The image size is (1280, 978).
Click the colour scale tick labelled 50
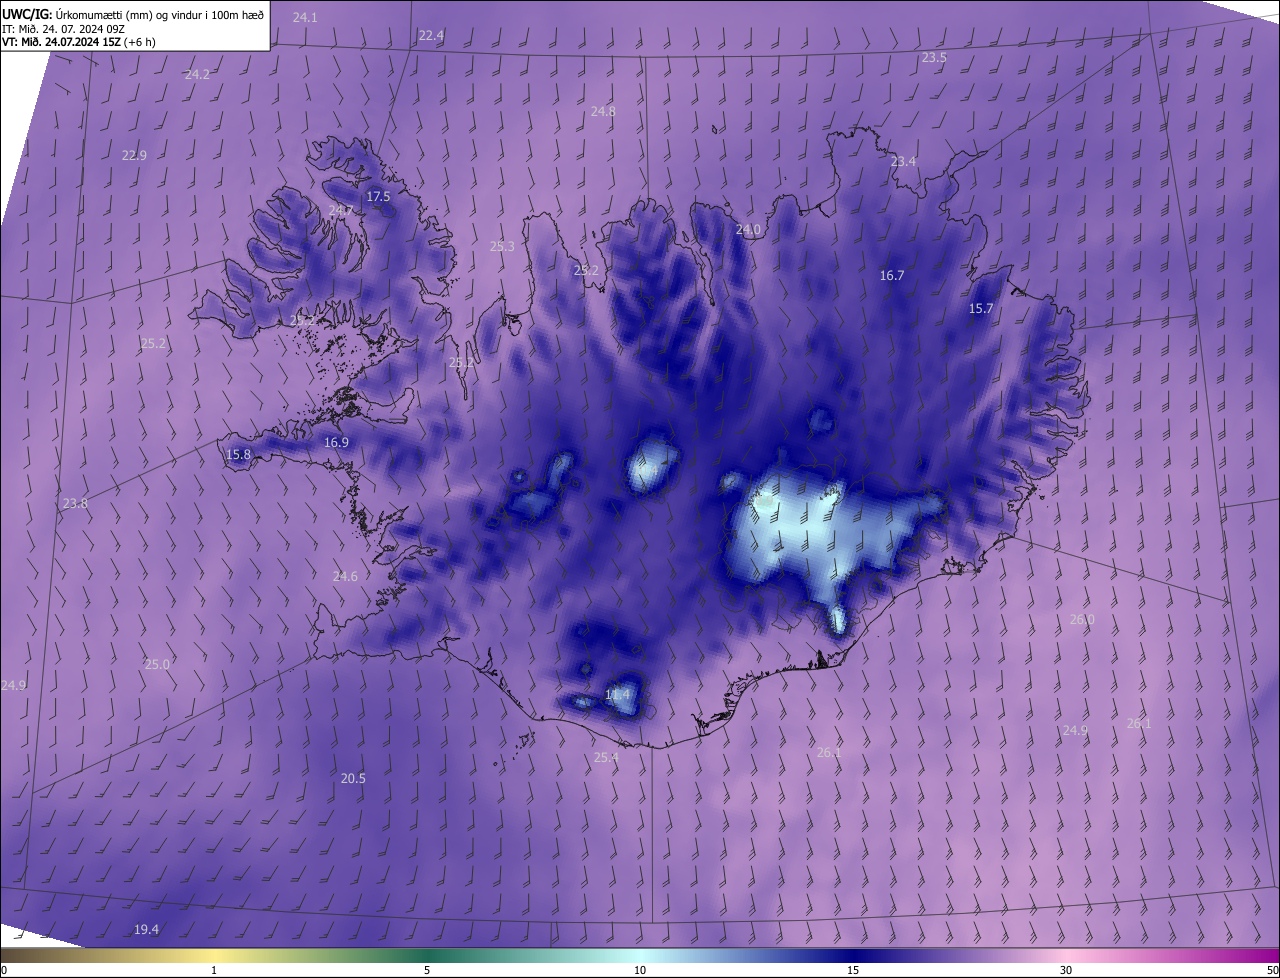click(1272, 971)
